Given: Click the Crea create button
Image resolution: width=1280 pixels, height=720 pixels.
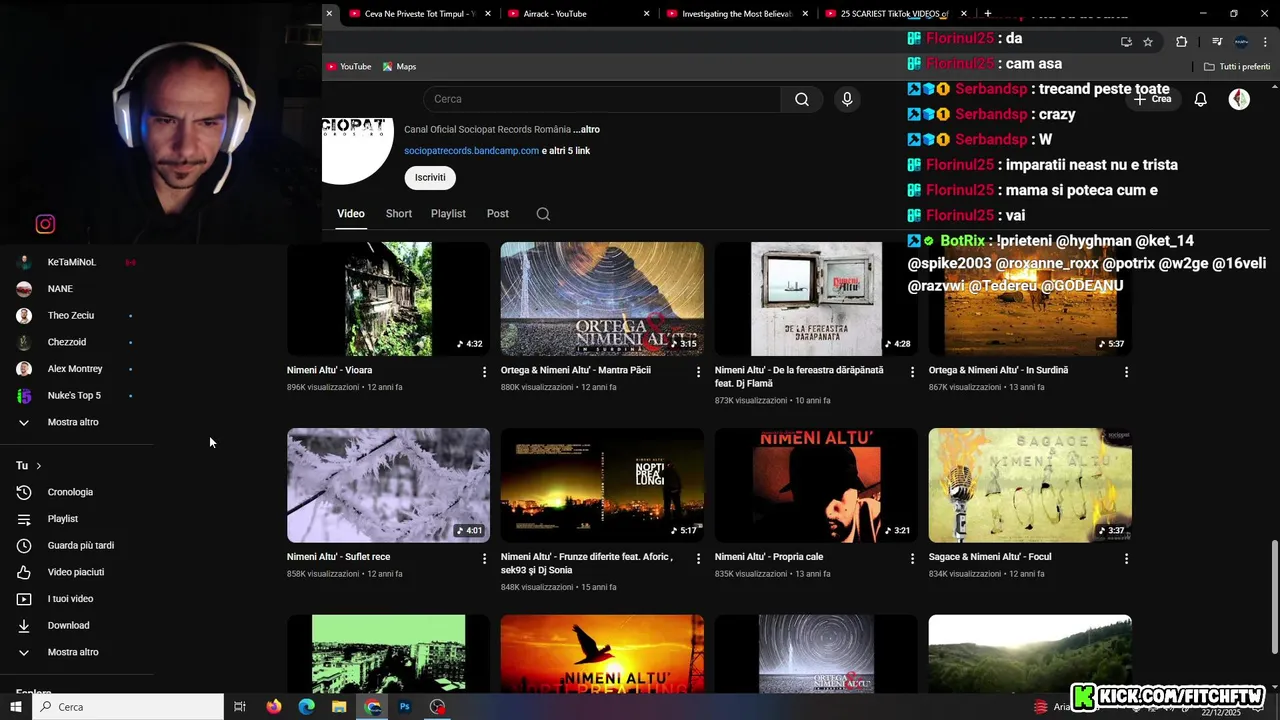Looking at the screenshot, I should tap(1152, 99).
